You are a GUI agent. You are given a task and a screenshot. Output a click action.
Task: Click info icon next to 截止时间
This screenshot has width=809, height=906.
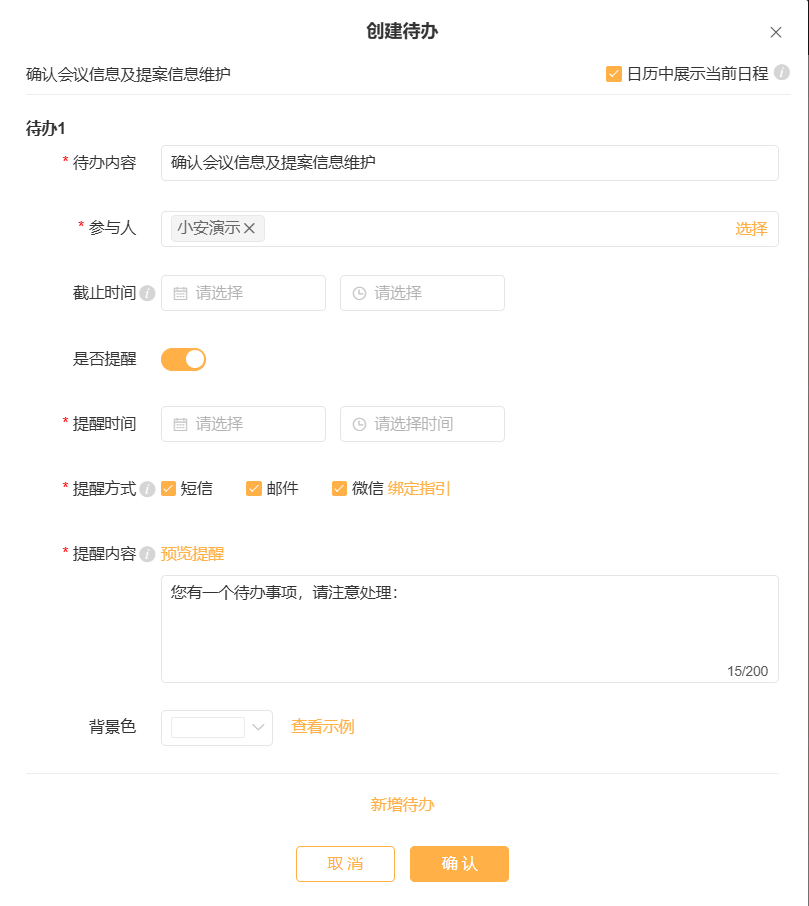[x=147, y=294]
